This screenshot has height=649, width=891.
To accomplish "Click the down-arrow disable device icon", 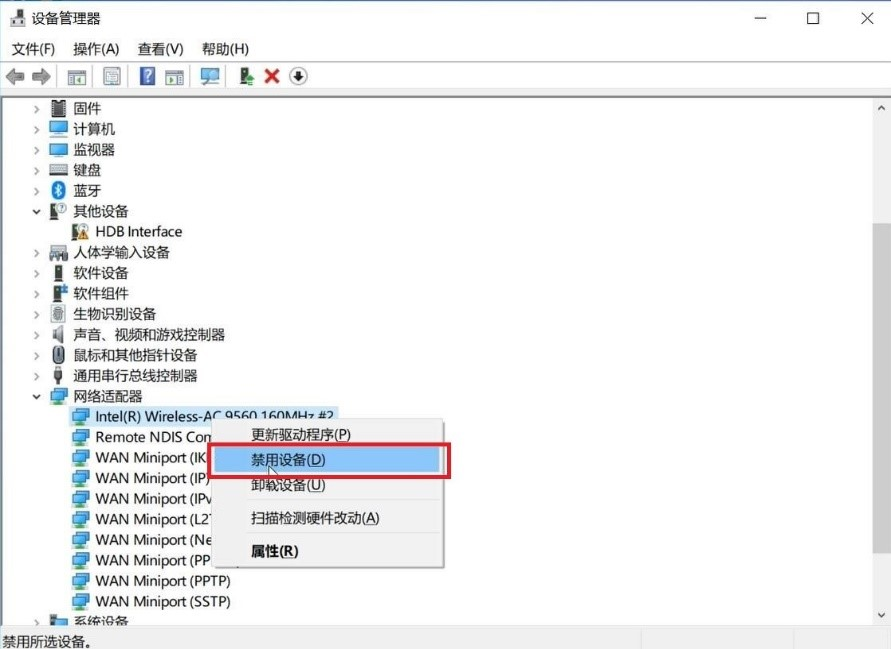I will click(298, 77).
